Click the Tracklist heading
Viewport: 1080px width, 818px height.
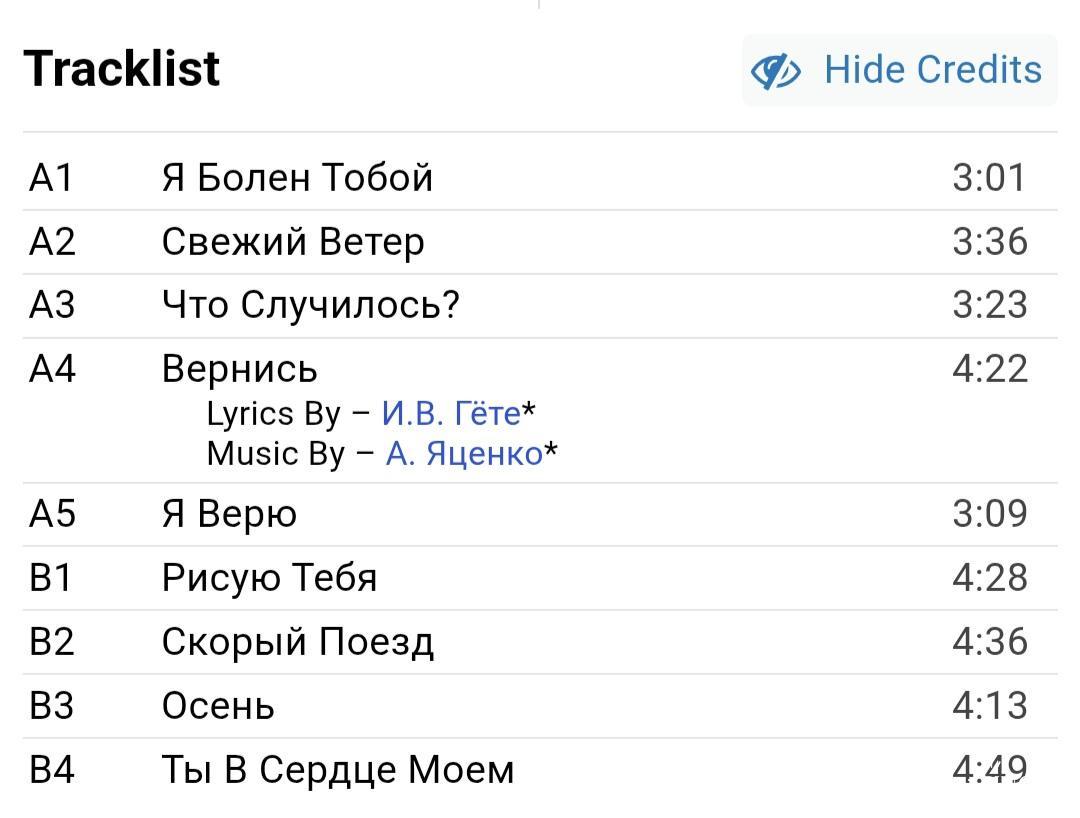(121, 69)
